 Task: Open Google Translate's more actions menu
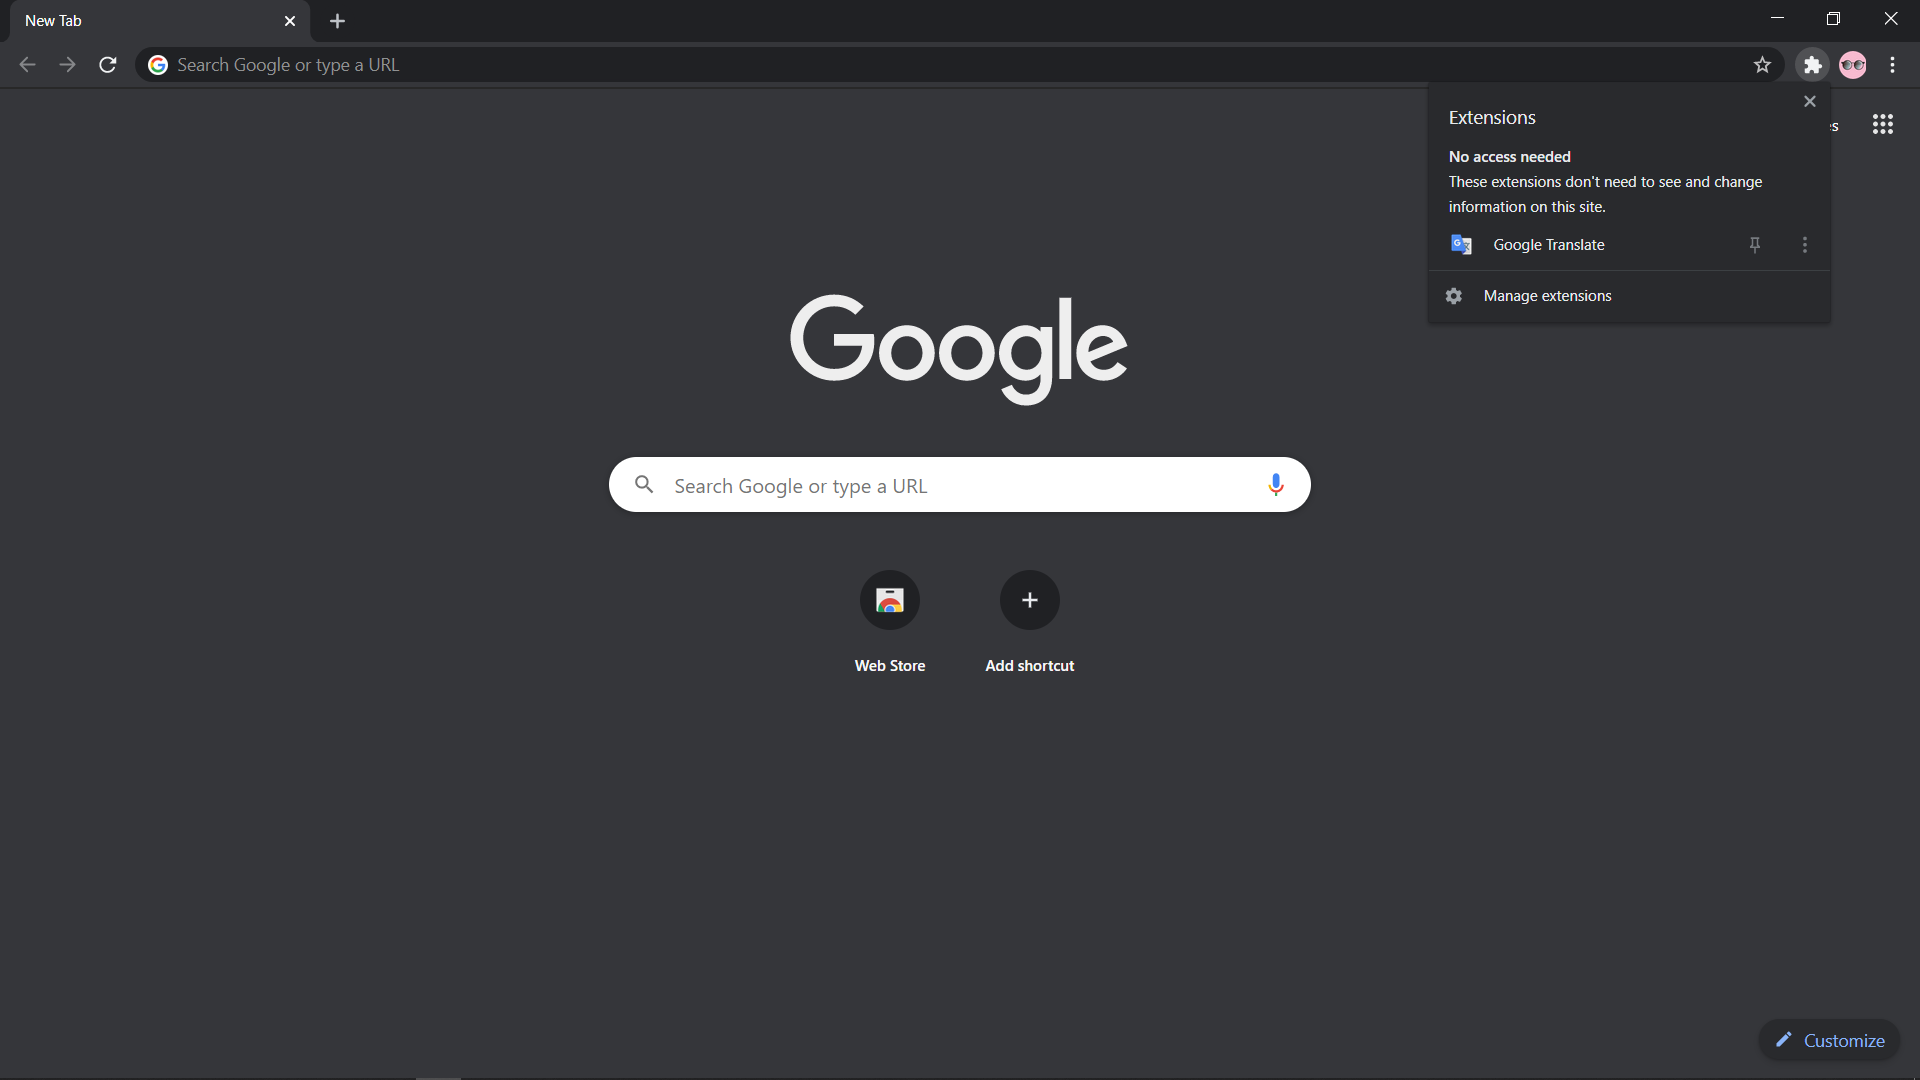[1805, 245]
